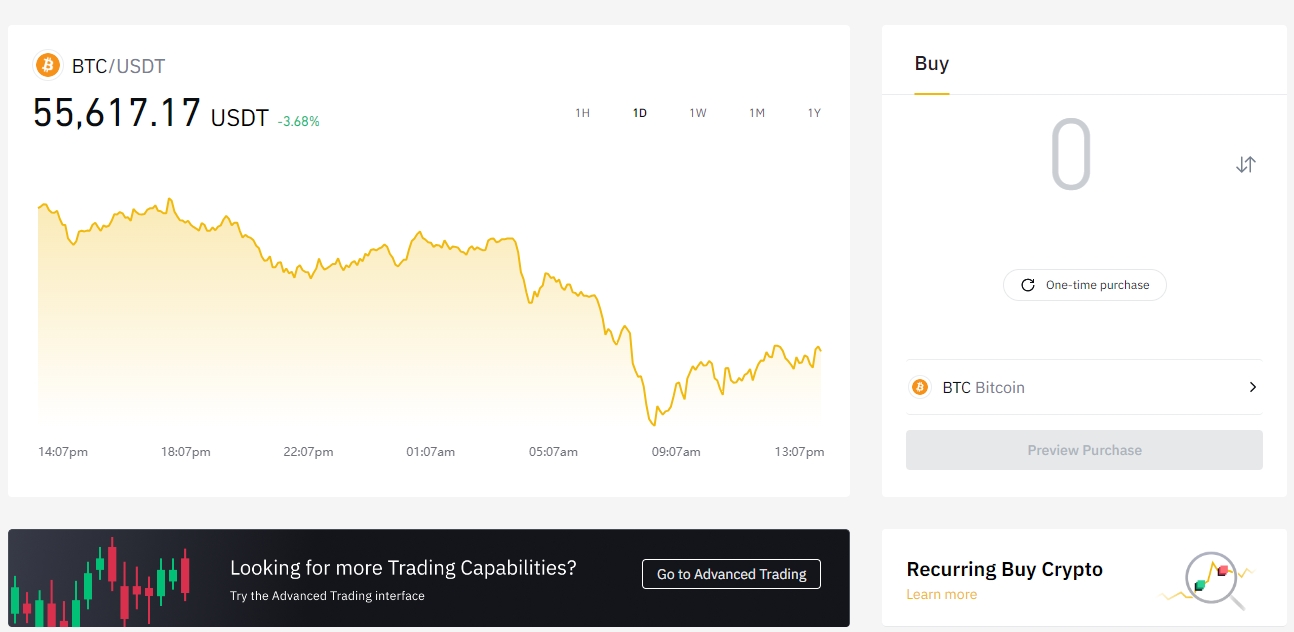Select the 1W chart timeframe
The height and width of the screenshot is (632, 1294).
(x=698, y=113)
